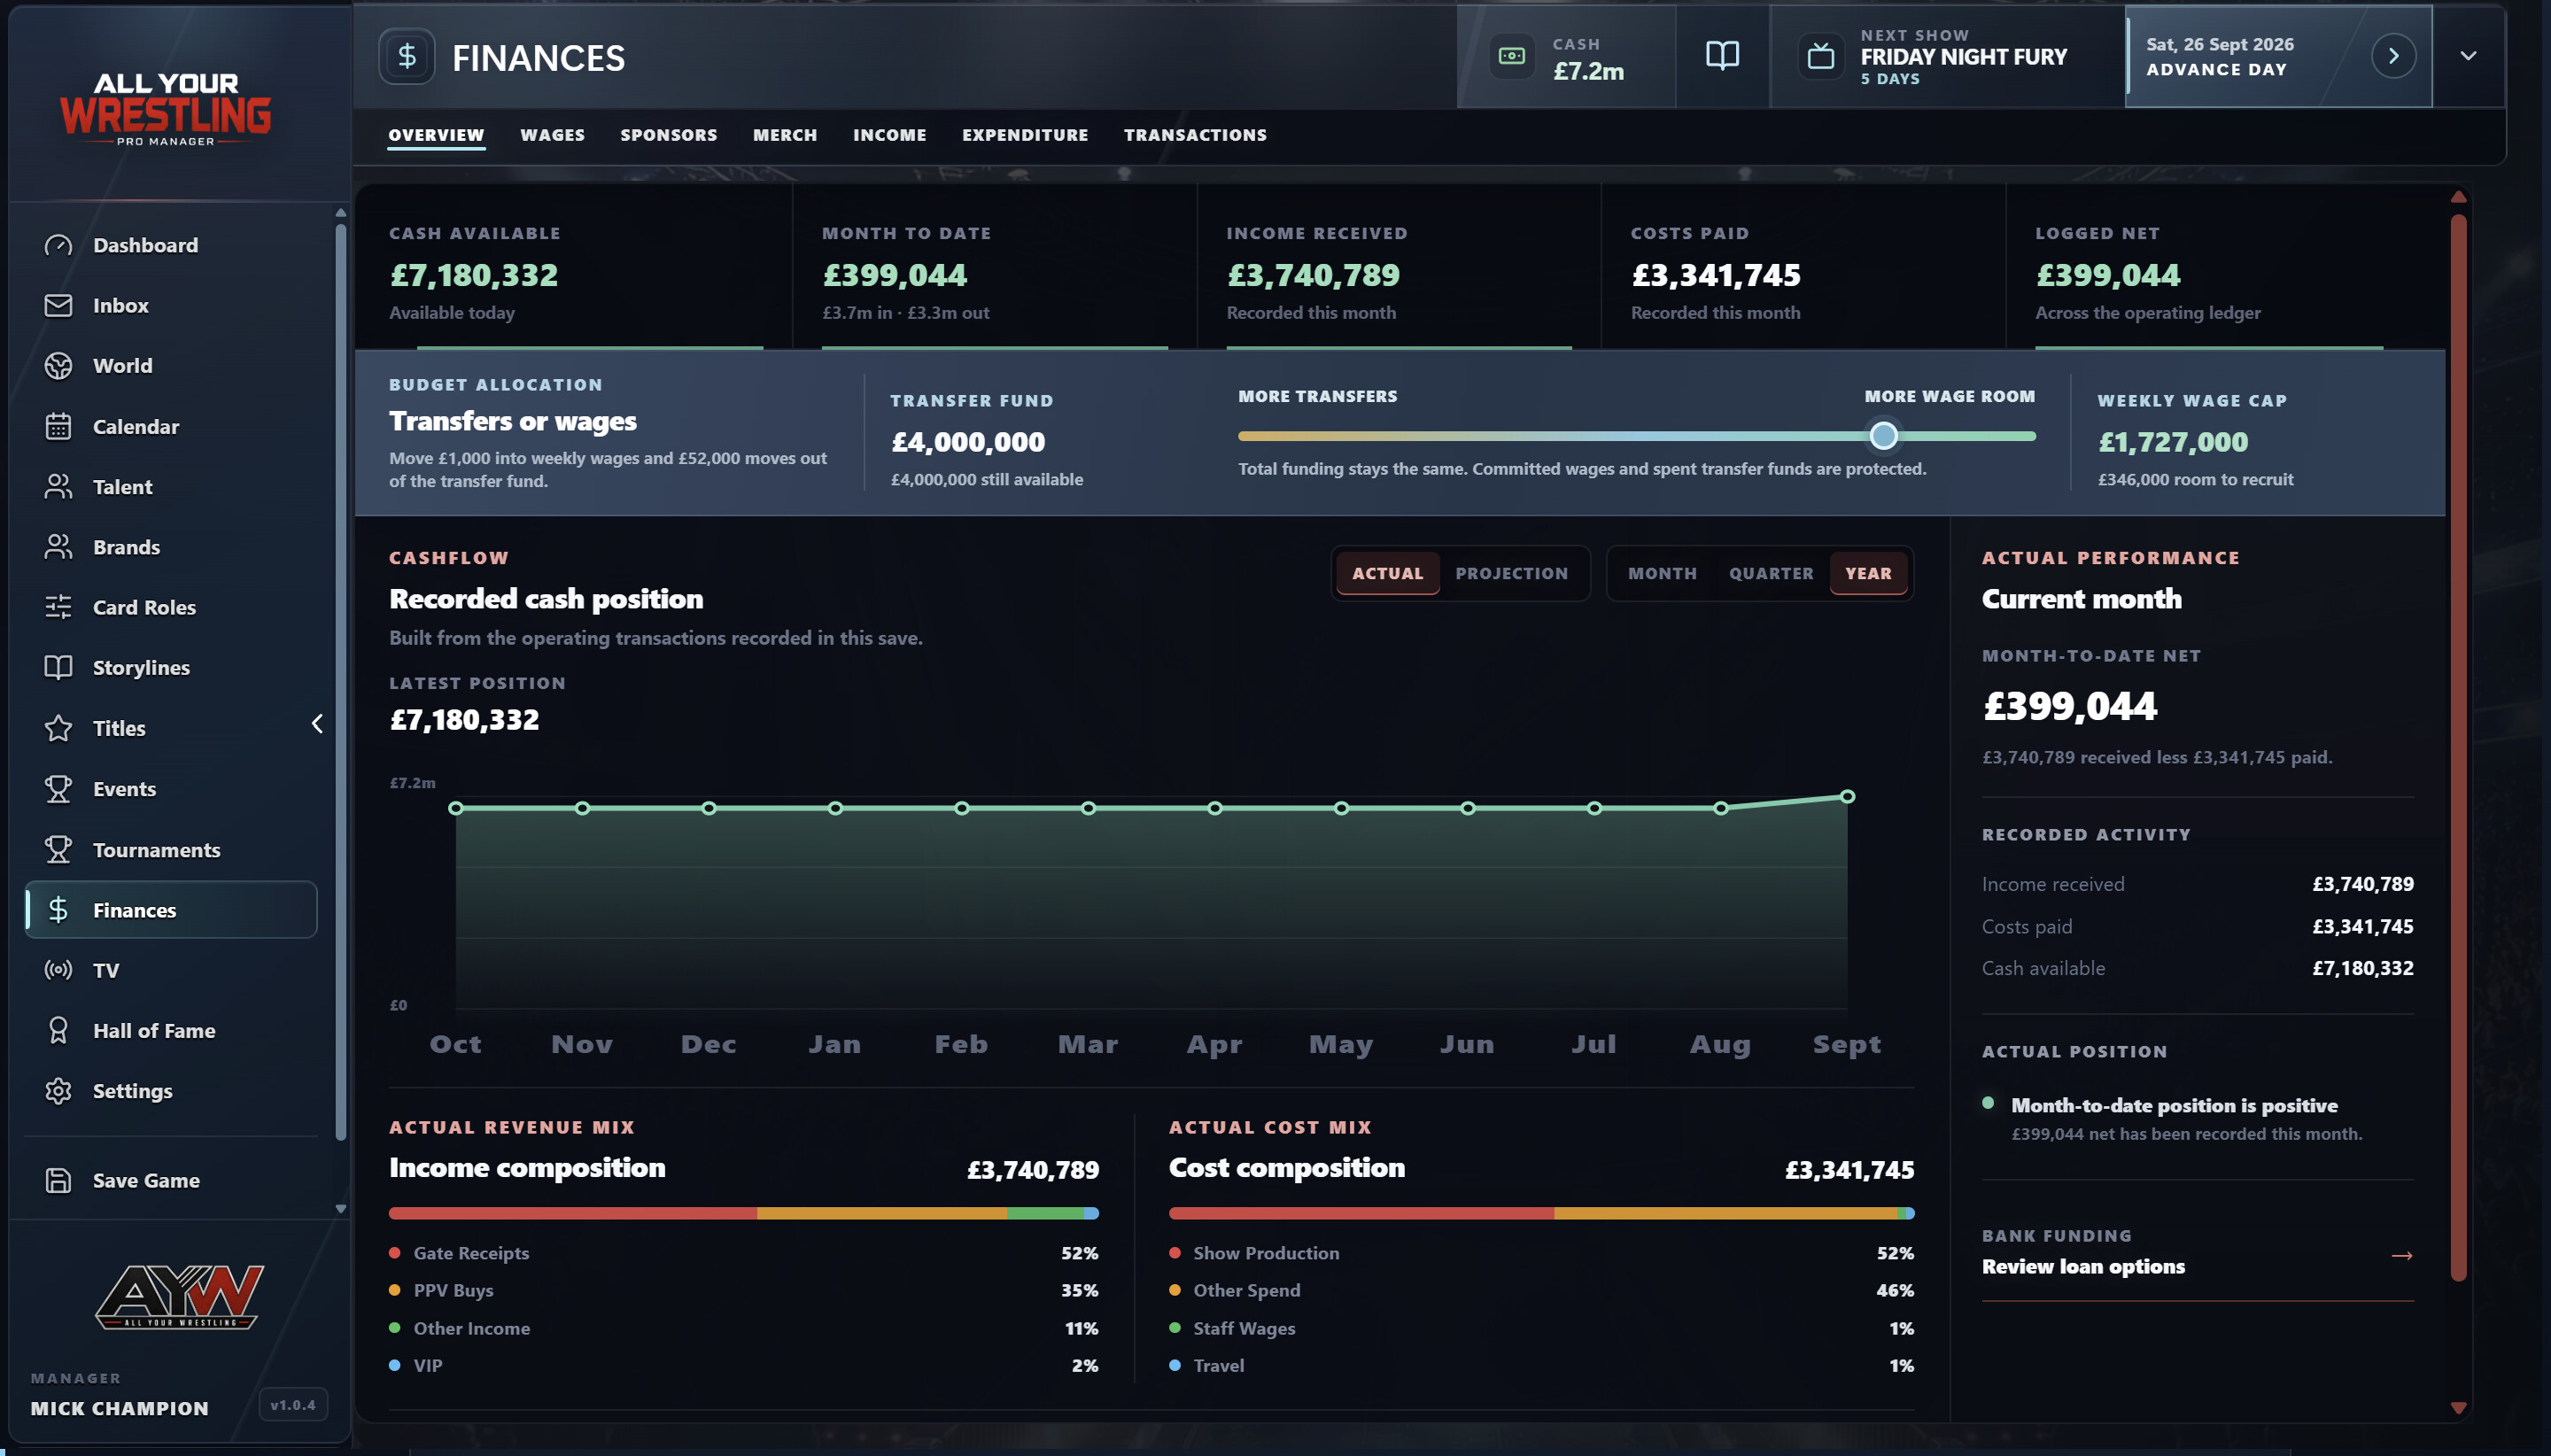Open the book icon beside Cash
The width and height of the screenshot is (2551, 1456).
(x=1722, y=56)
